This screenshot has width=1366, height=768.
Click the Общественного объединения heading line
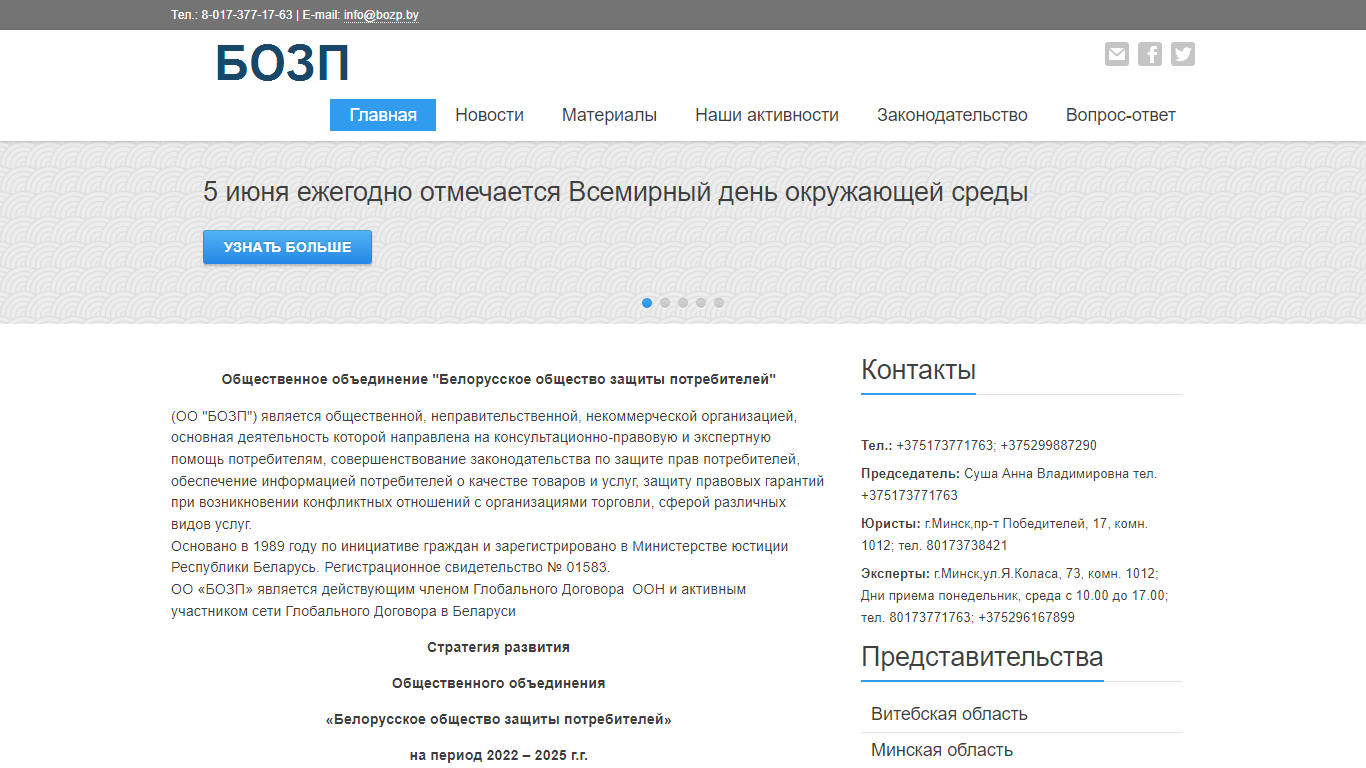(498, 683)
